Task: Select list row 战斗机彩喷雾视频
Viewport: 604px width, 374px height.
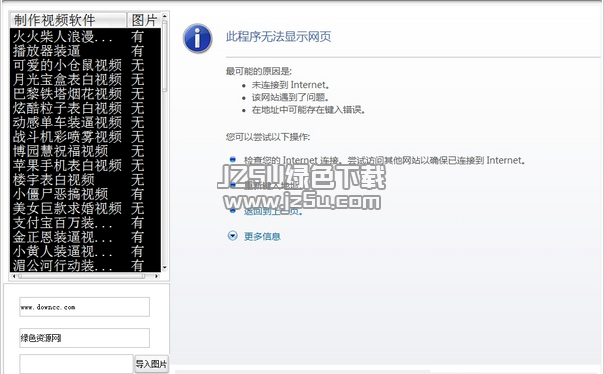Action: tap(85, 136)
